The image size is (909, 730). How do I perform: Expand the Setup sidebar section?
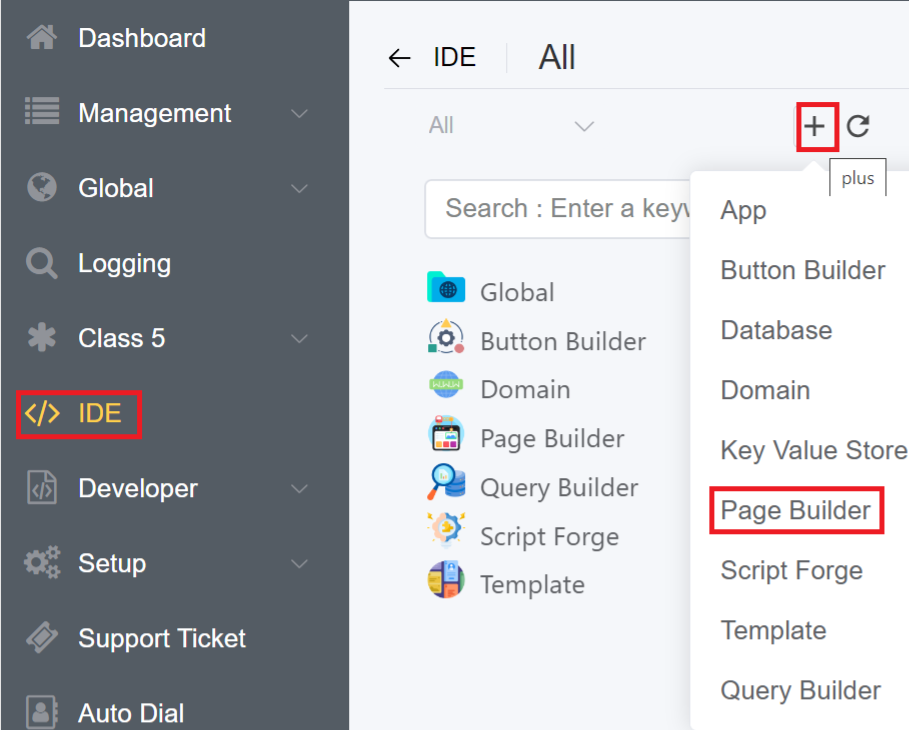(298, 564)
